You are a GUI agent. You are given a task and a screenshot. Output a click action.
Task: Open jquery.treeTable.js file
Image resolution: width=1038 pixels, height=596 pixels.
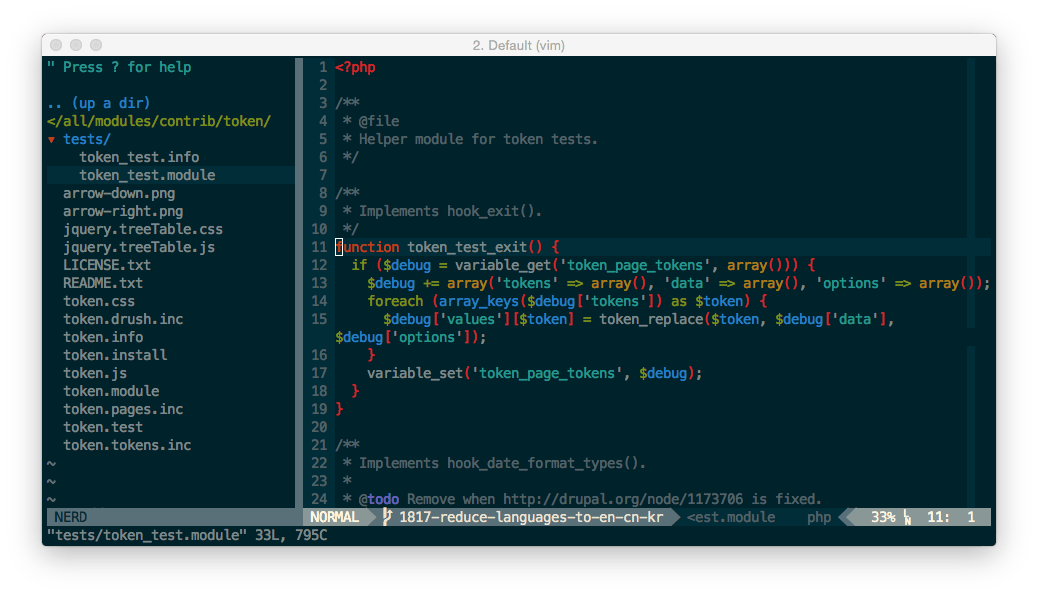pyautogui.click(x=139, y=247)
